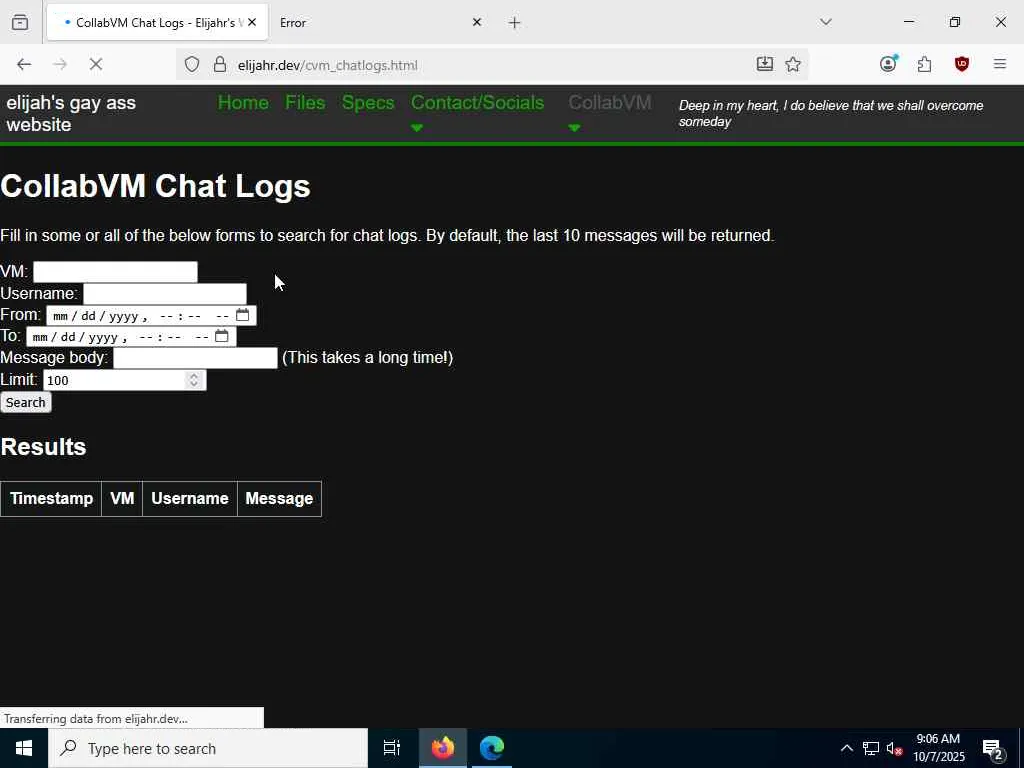Minimize the Firefox window
1024x768 pixels.
tap(908, 22)
